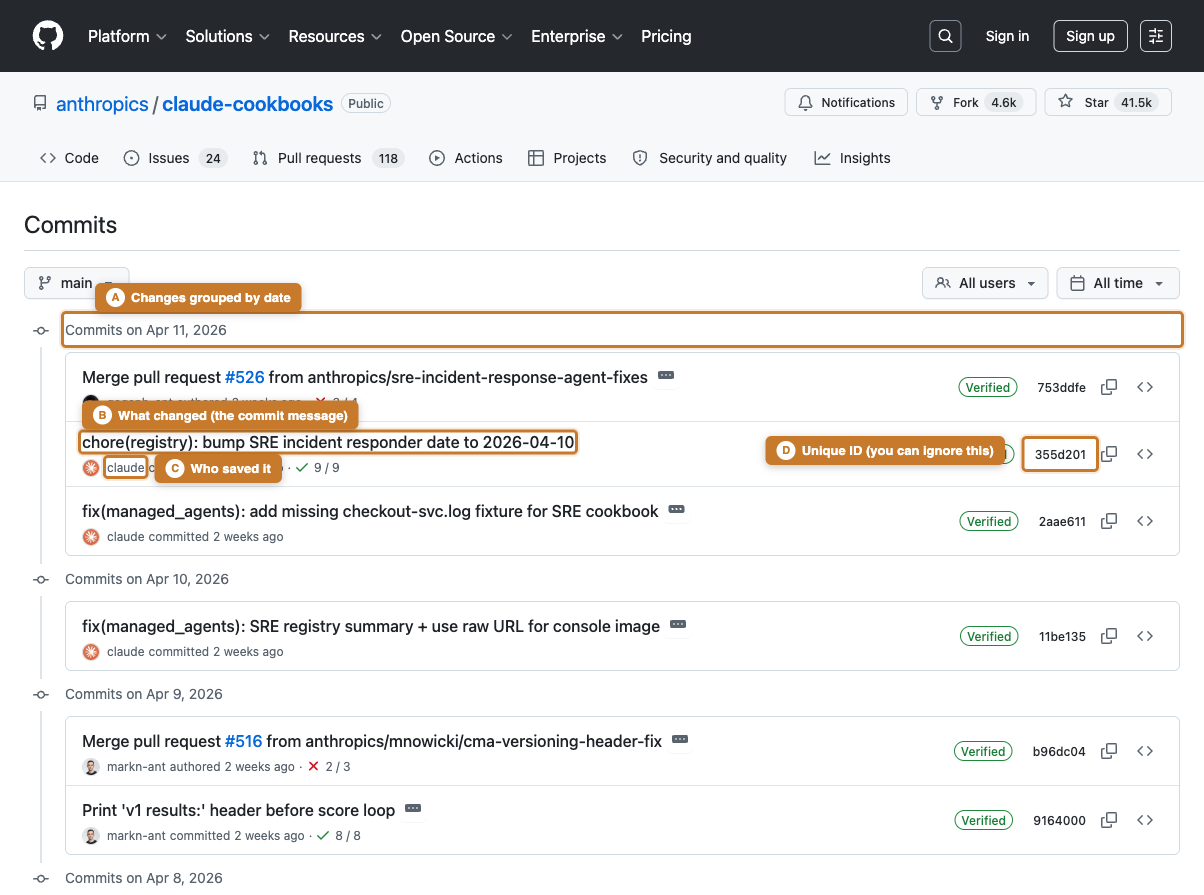Browse repository at commit 9164000 via code icon
This screenshot has height=895, width=1204.
pyautogui.click(x=1145, y=820)
